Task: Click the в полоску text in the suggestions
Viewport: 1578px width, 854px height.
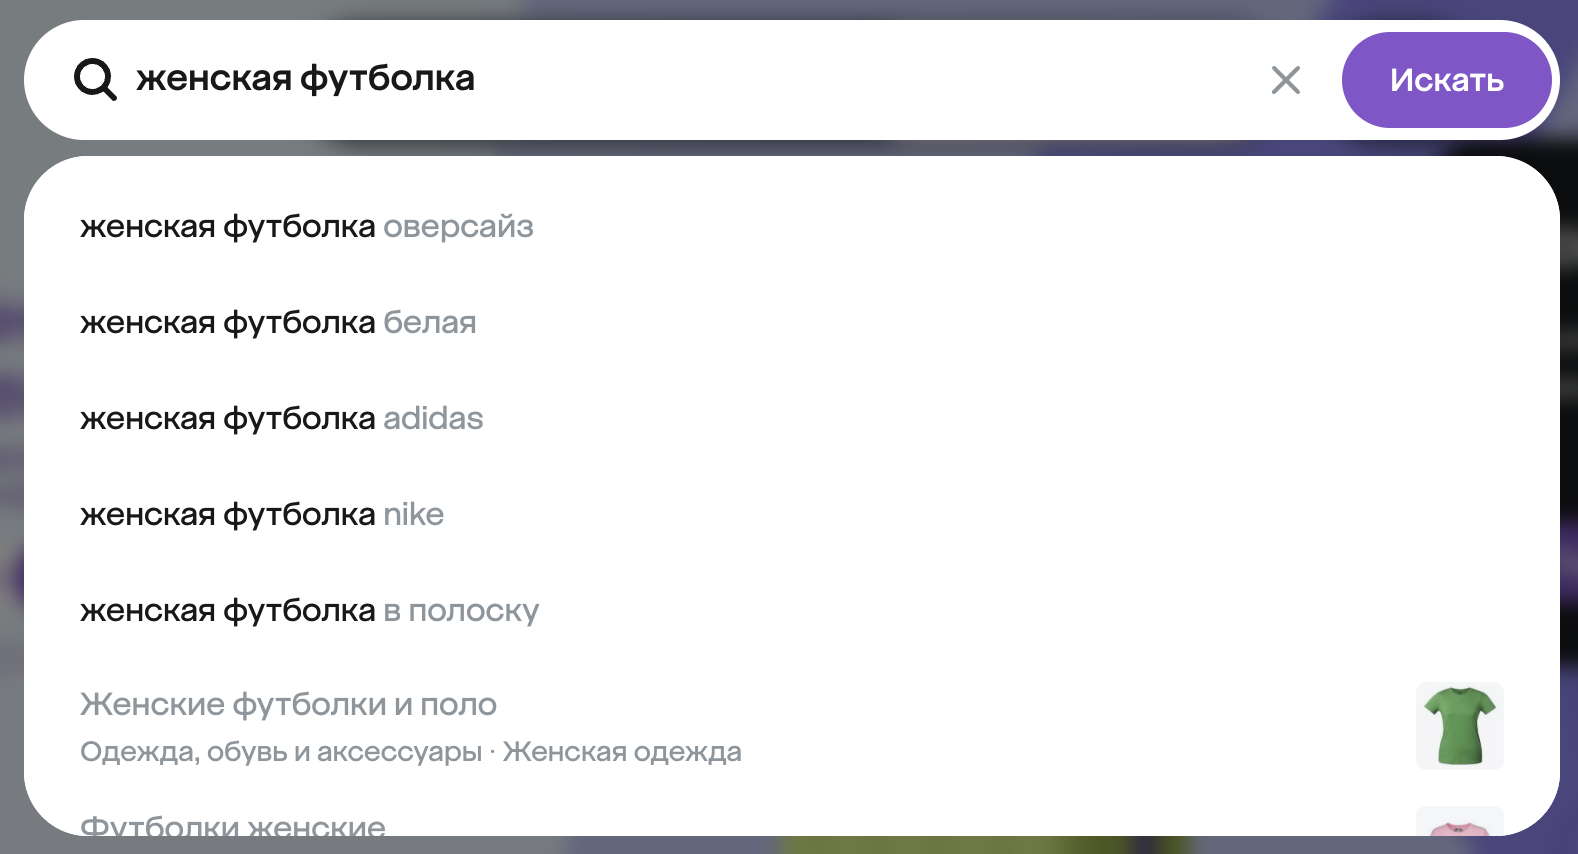Action: click(461, 611)
